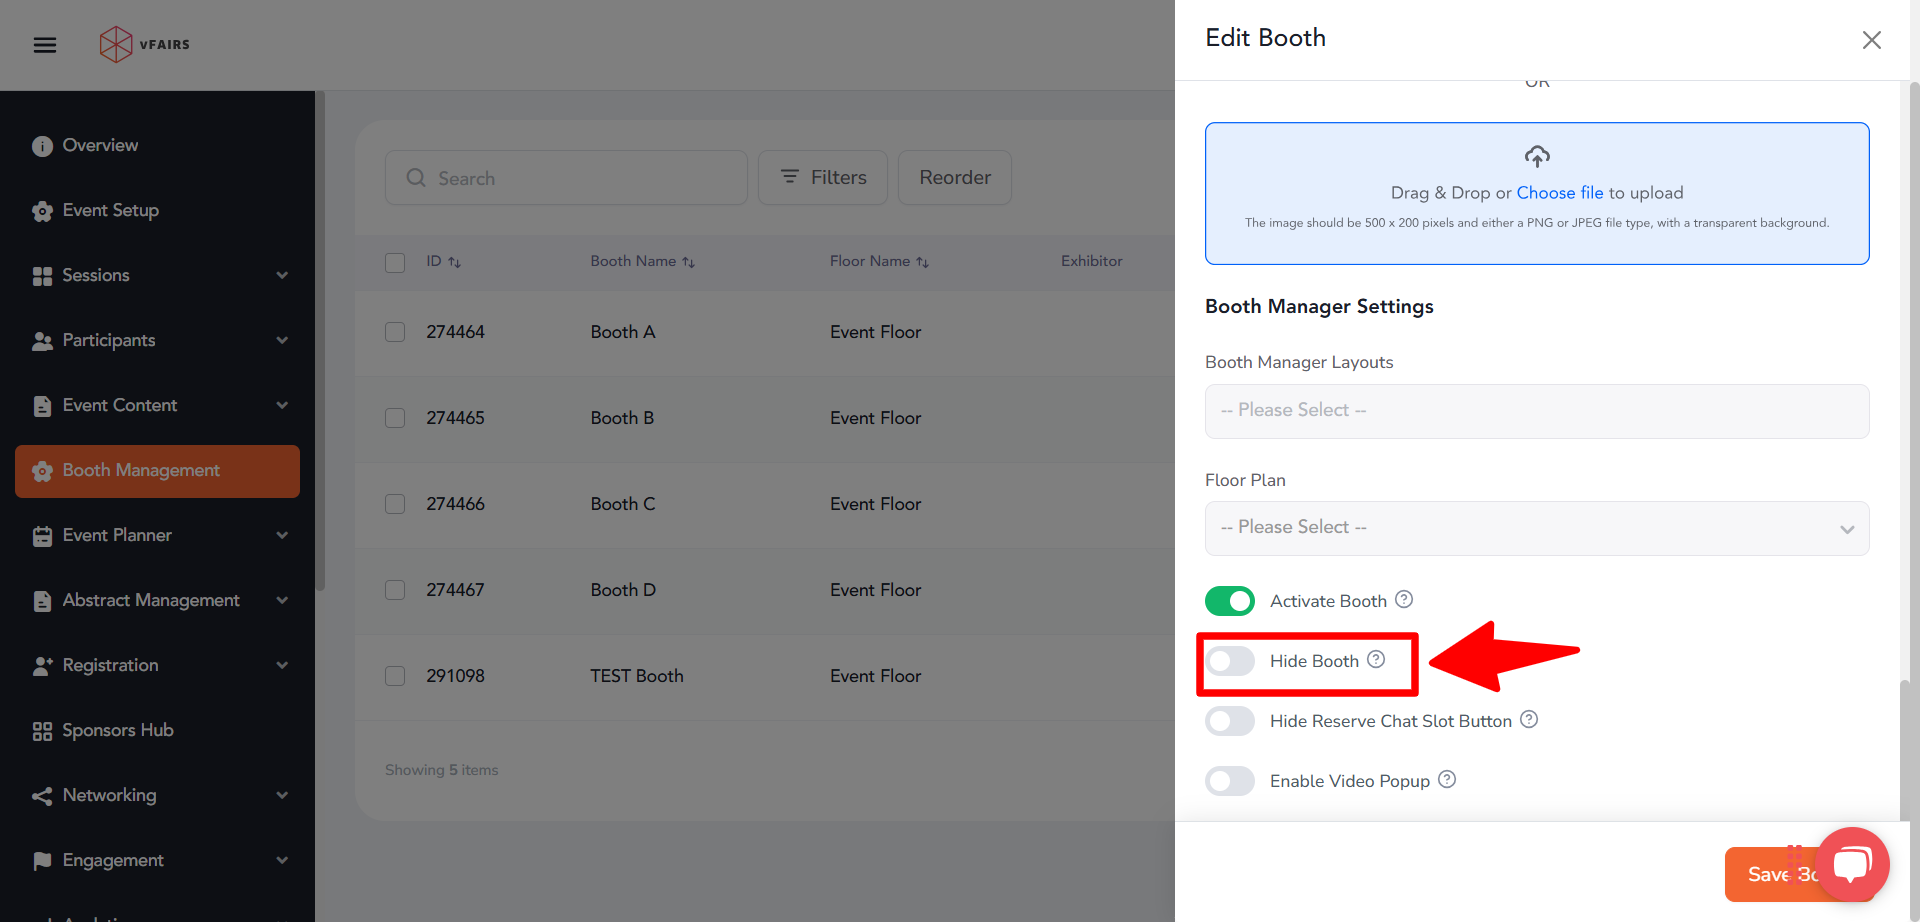This screenshot has width=1920, height=922.
Task: Enable the Hide Booth toggle
Action: tap(1230, 661)
